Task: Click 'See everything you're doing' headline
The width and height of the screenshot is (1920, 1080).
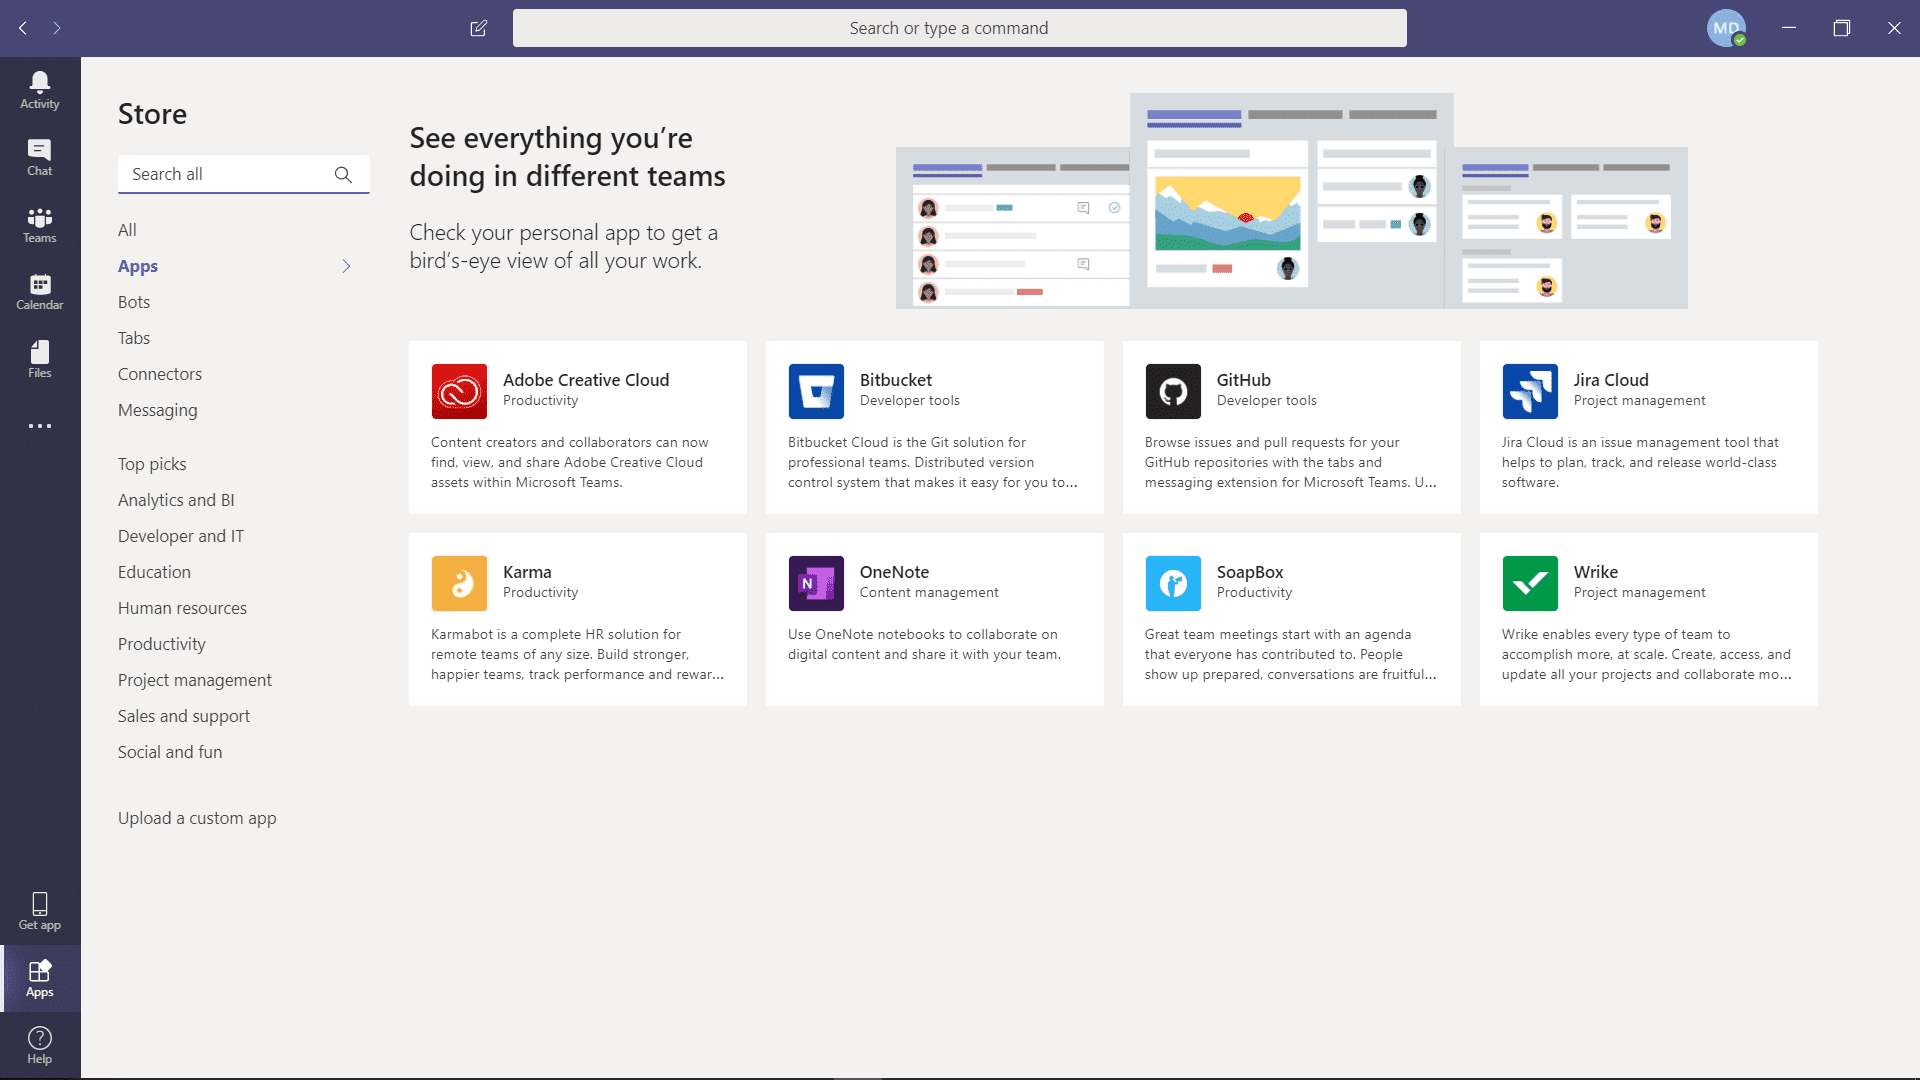Action: coord(567,157)
